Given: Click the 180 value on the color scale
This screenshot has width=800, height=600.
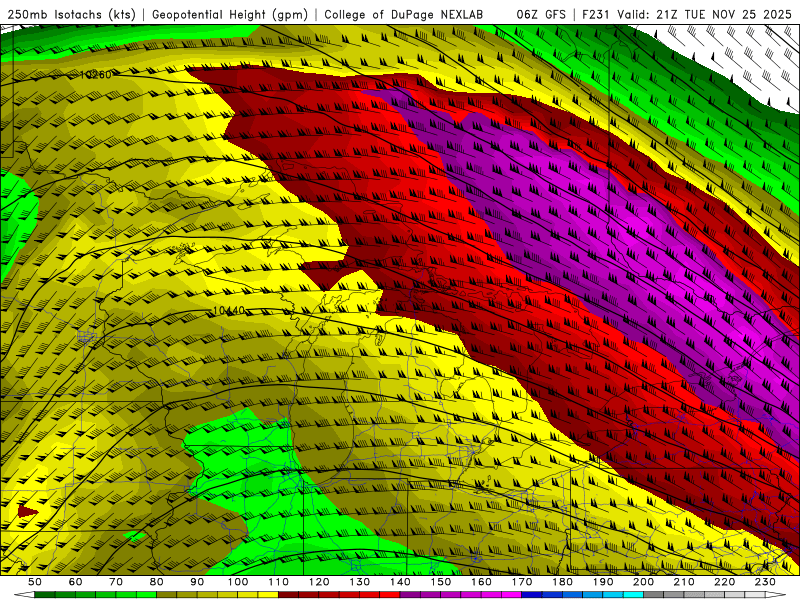Looking at the screenshot, I should pyautogui.click(x=562, y=582).
